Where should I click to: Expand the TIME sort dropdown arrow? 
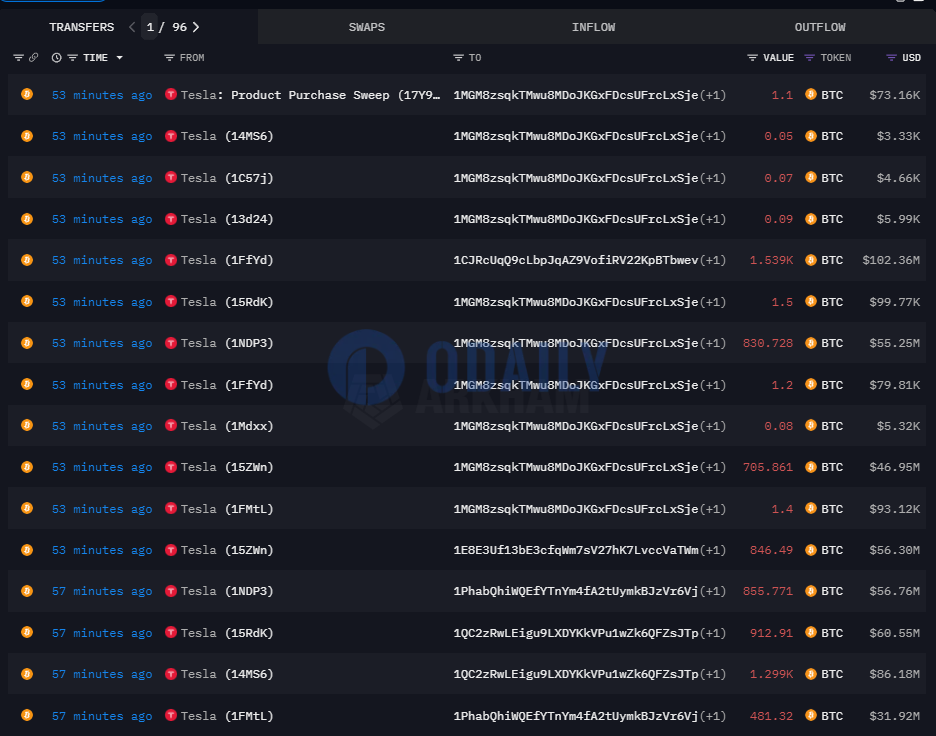119,58
